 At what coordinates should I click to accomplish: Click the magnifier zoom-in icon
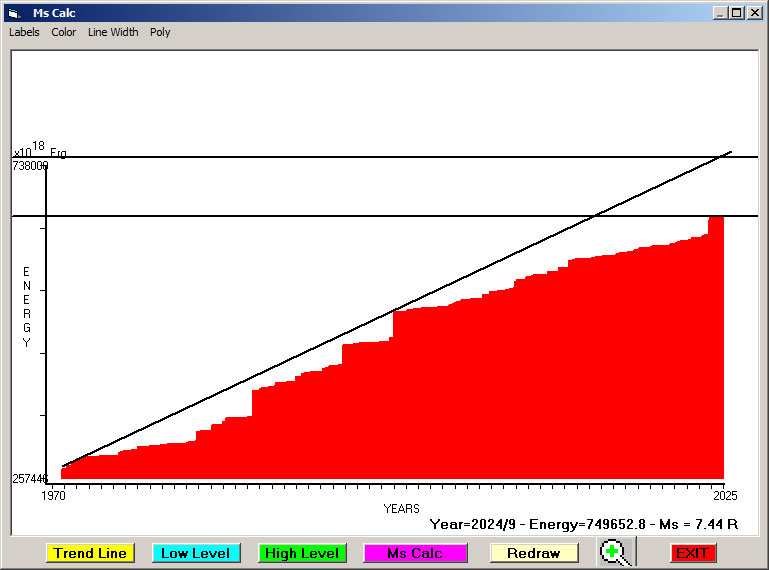click(x=617, y=552)
